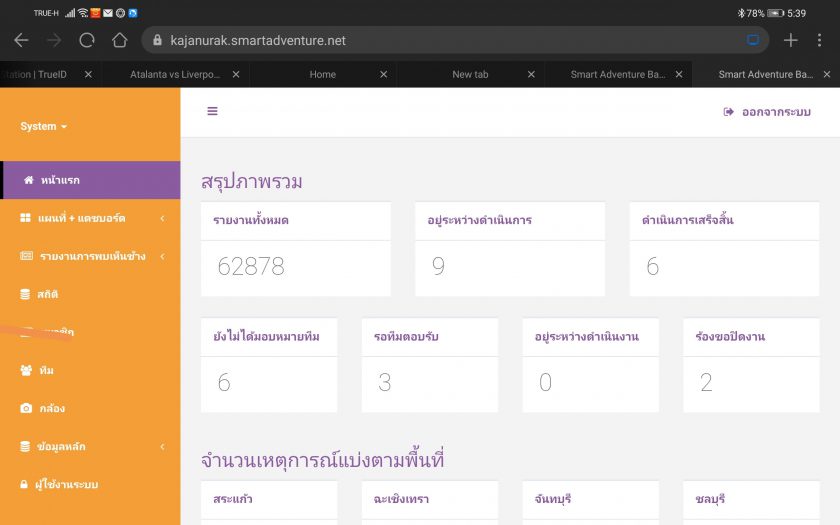Expand the System dropdown in sidebar
This screenshot has height=525, width=840.
click(44, 126)
